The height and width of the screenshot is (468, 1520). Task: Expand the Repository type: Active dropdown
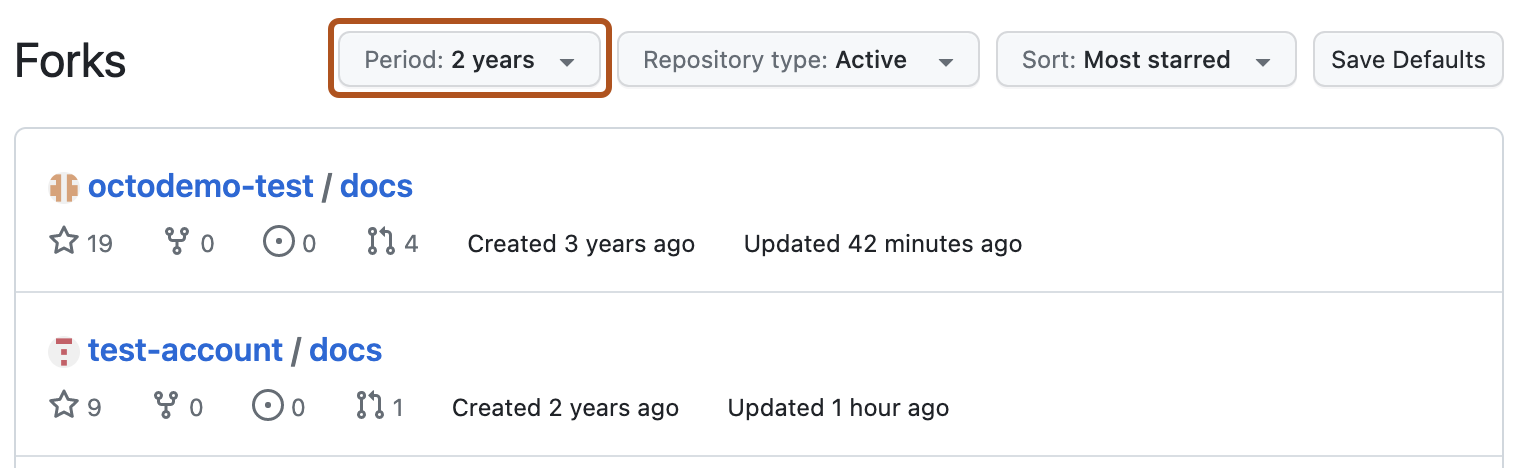[x=797, y=61]
